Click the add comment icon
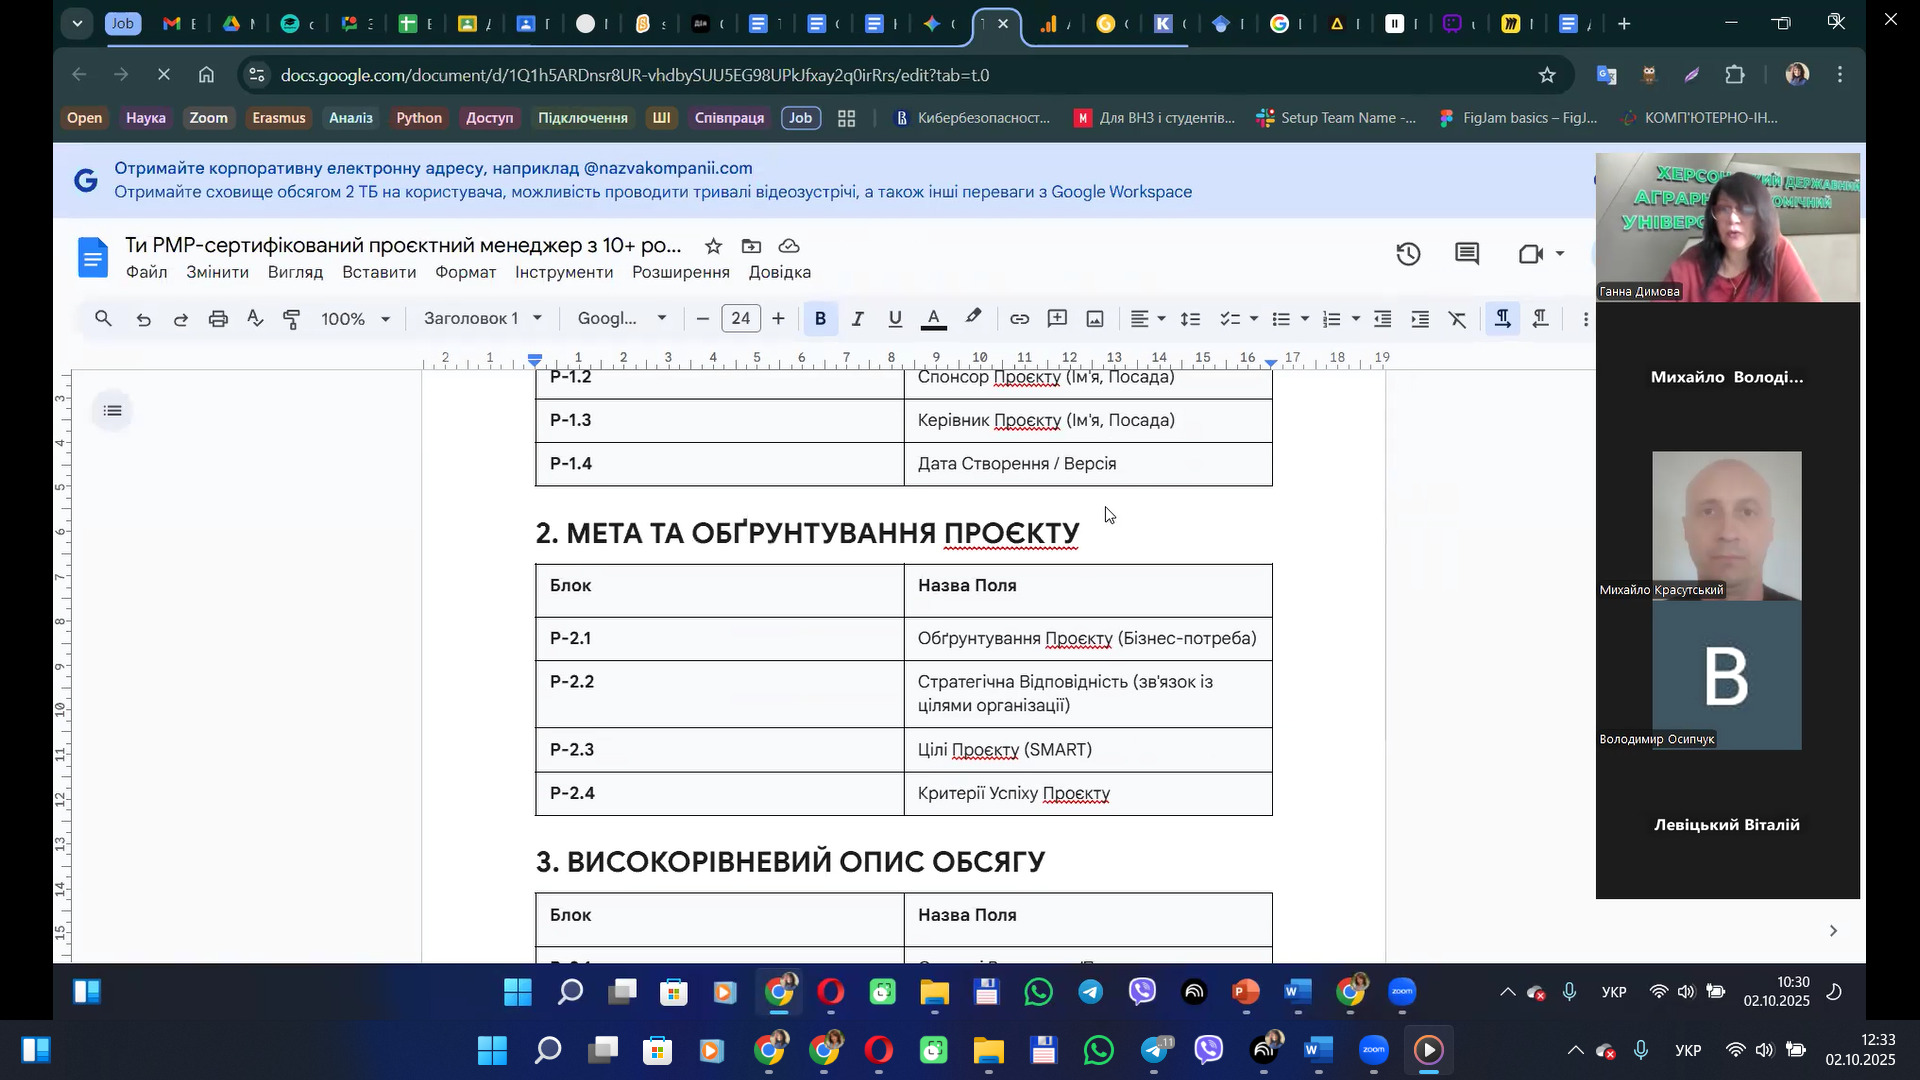 [x=1057, y=319]
